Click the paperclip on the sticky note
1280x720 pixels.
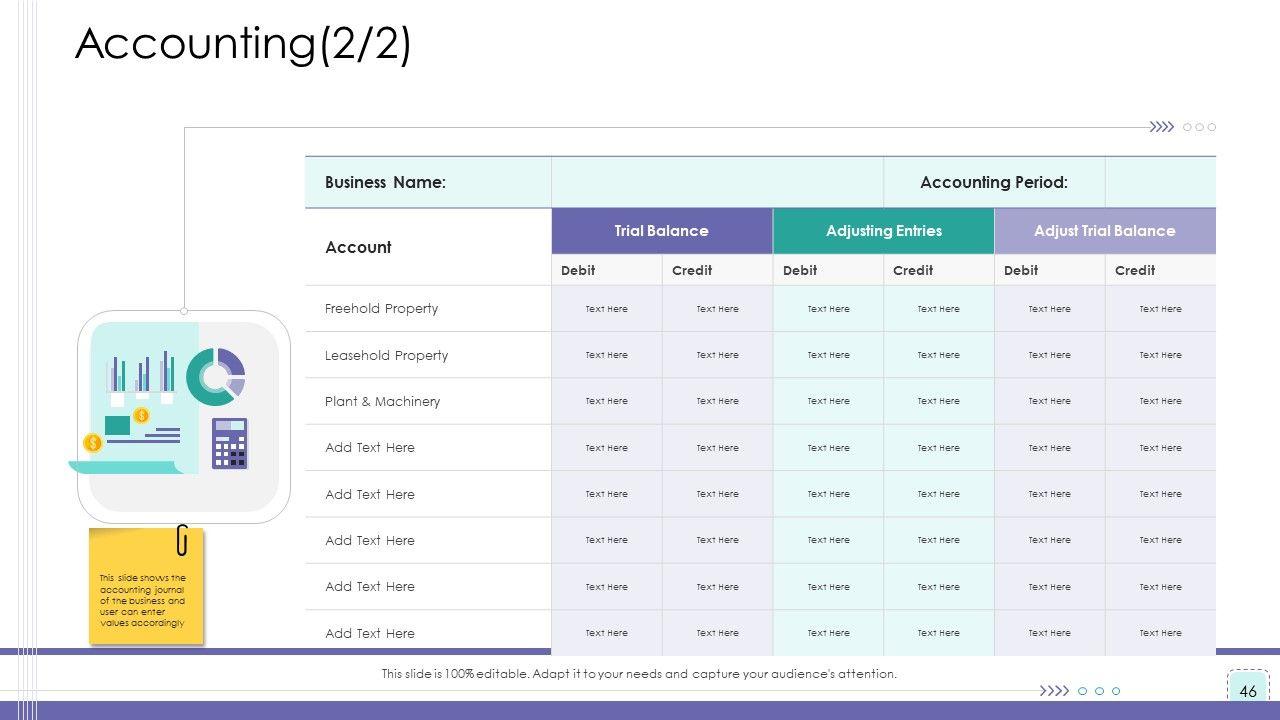182,540
